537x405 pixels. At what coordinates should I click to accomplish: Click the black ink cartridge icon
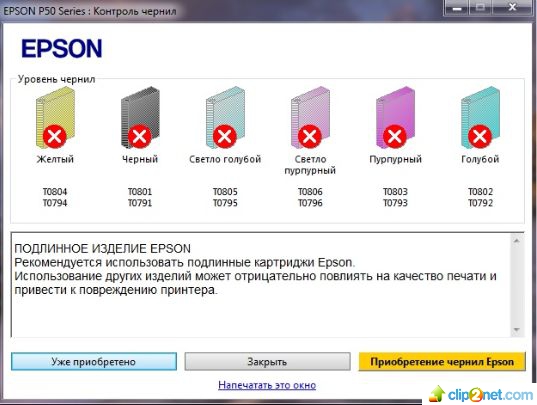[x=140, y=117]
